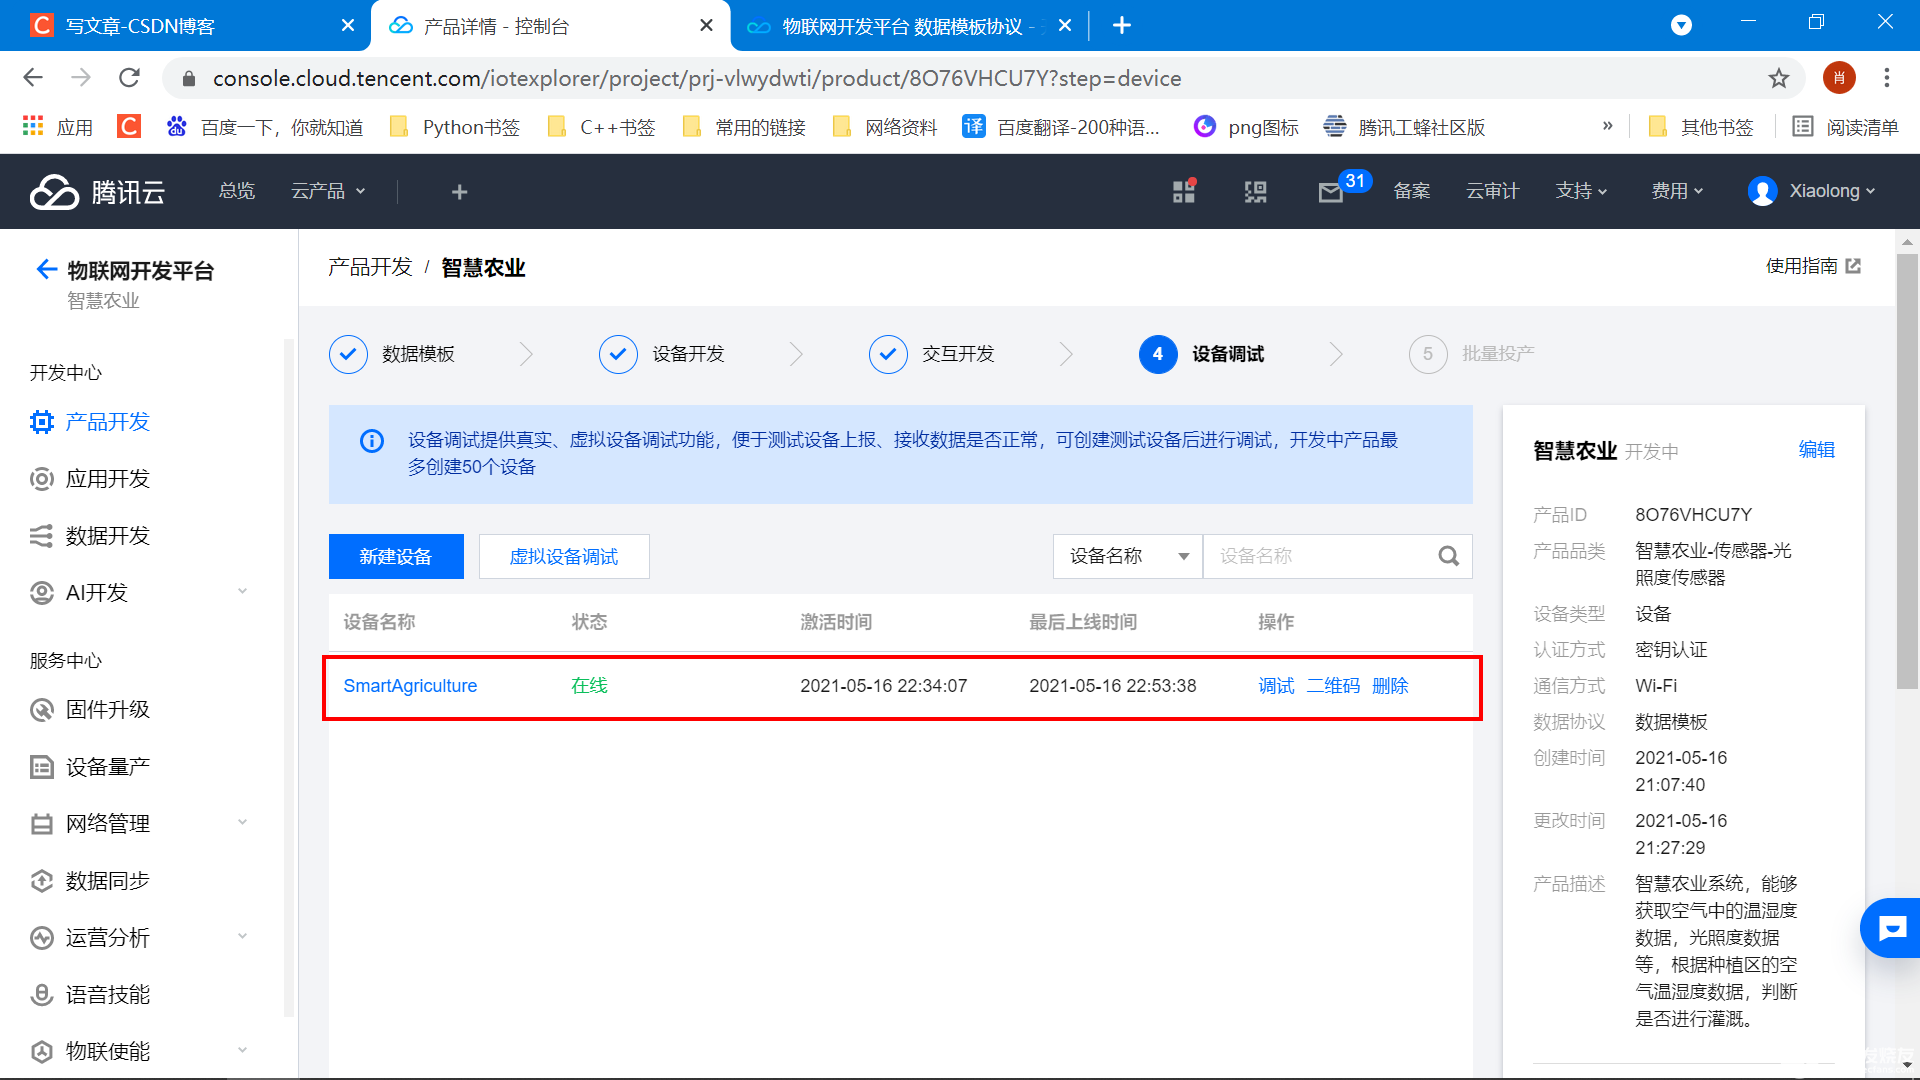Open the tools grid icon in top bar
This screenshot has height=1080, width=1920.
(x=1184, y=191)
